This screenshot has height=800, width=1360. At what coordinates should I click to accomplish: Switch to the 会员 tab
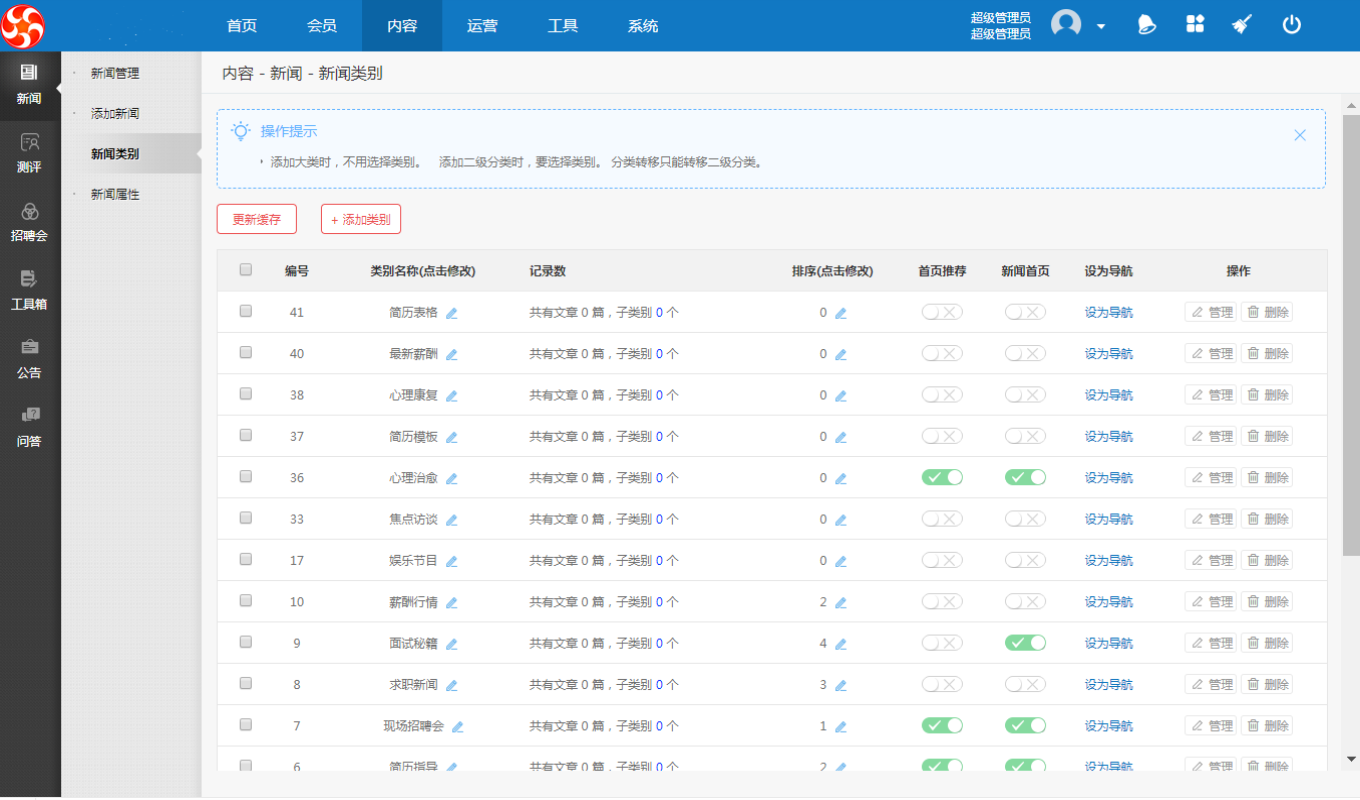pyautogui.click(x=321, y=25)
